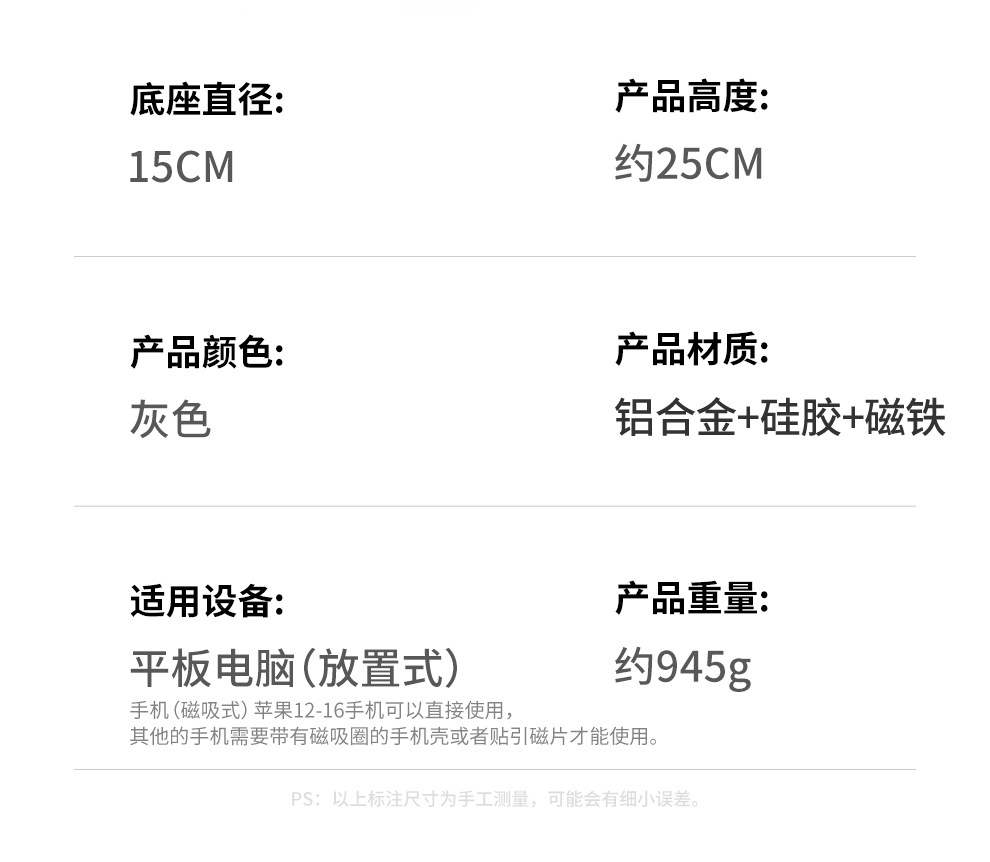Select the 15CM base diameter value
990x862 pixels.
tap(181, 166)
